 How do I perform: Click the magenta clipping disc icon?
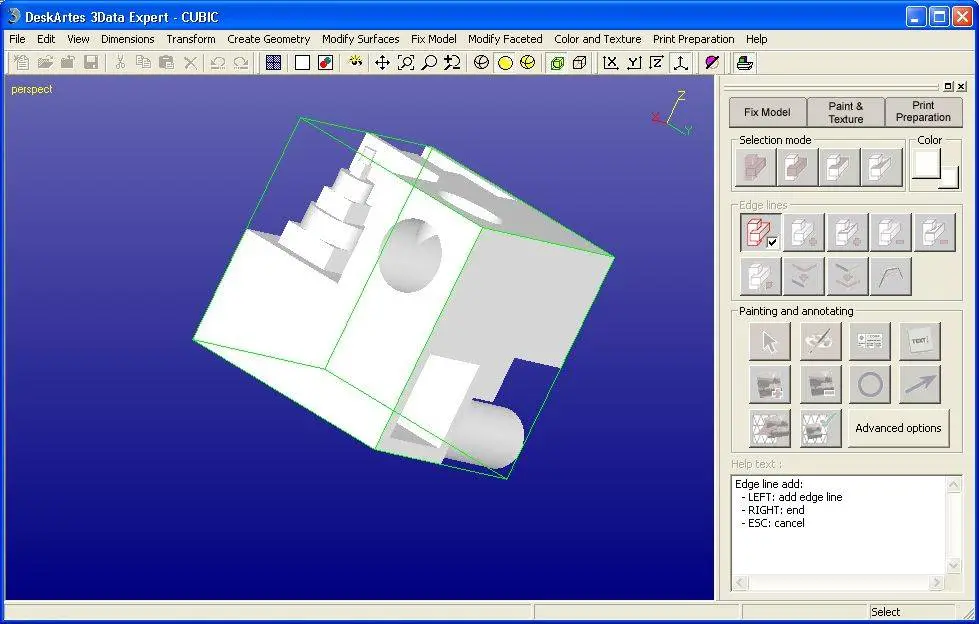711,62
